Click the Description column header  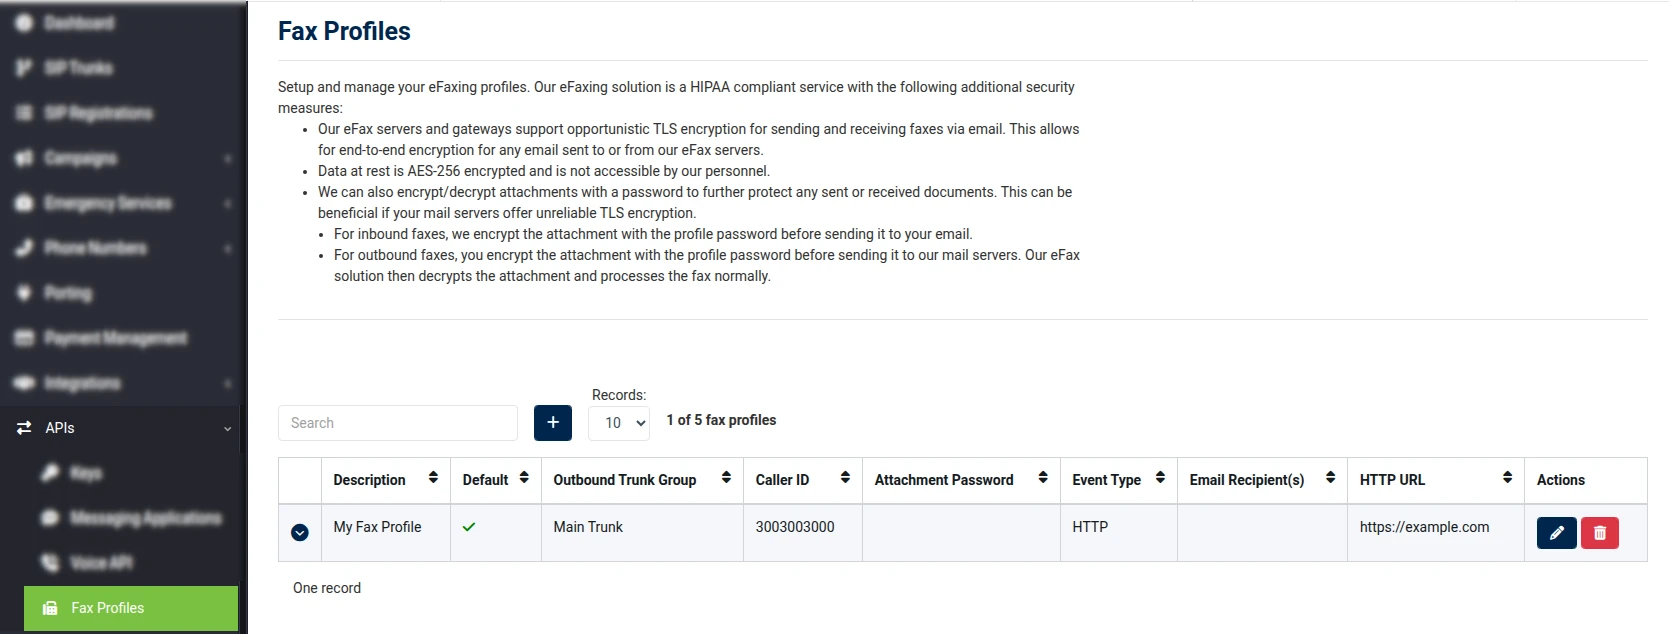tap(369, 480)
